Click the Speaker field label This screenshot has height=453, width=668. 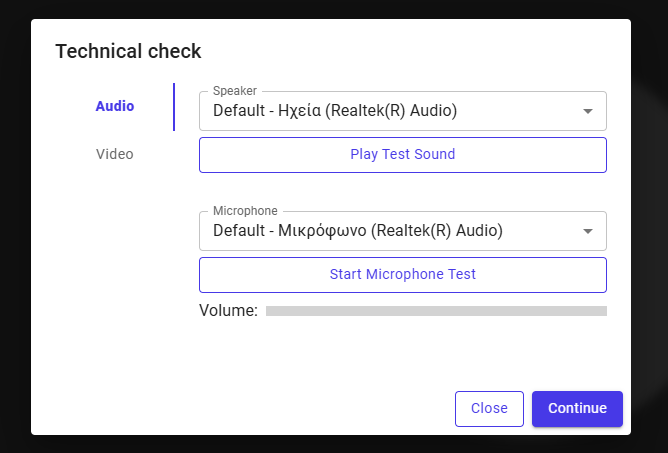(x=235, y=91)
